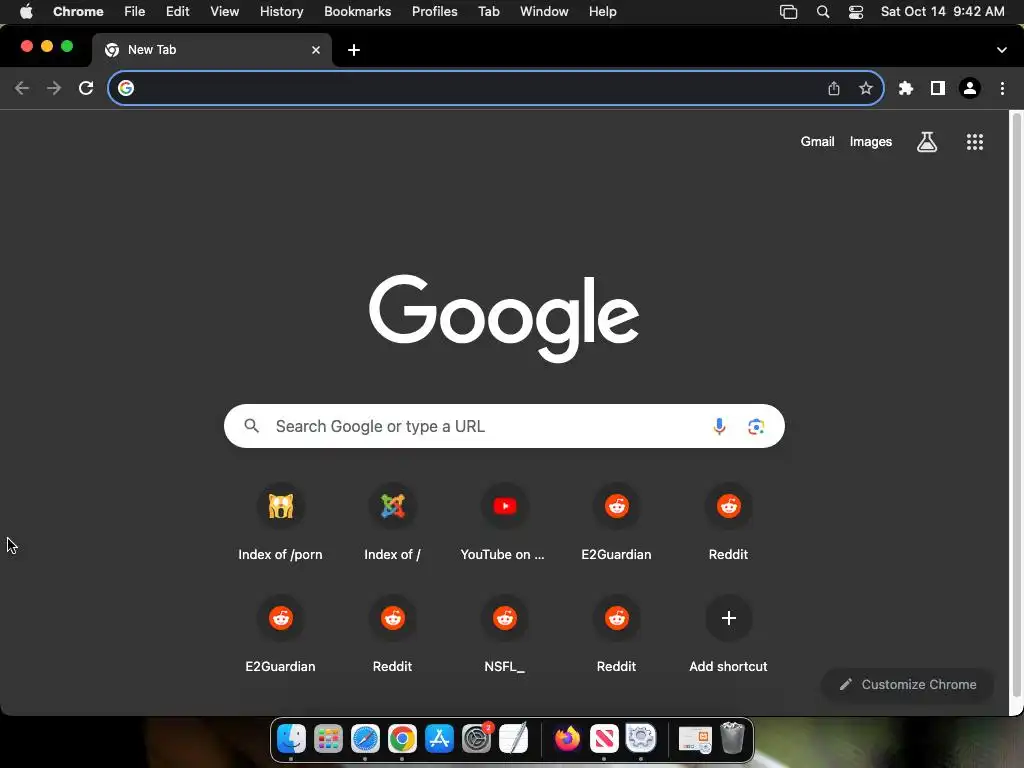Click the screen mirroring icon in menu bar
The height and width of the screenshot is (768, 1024).
point(788,12)
